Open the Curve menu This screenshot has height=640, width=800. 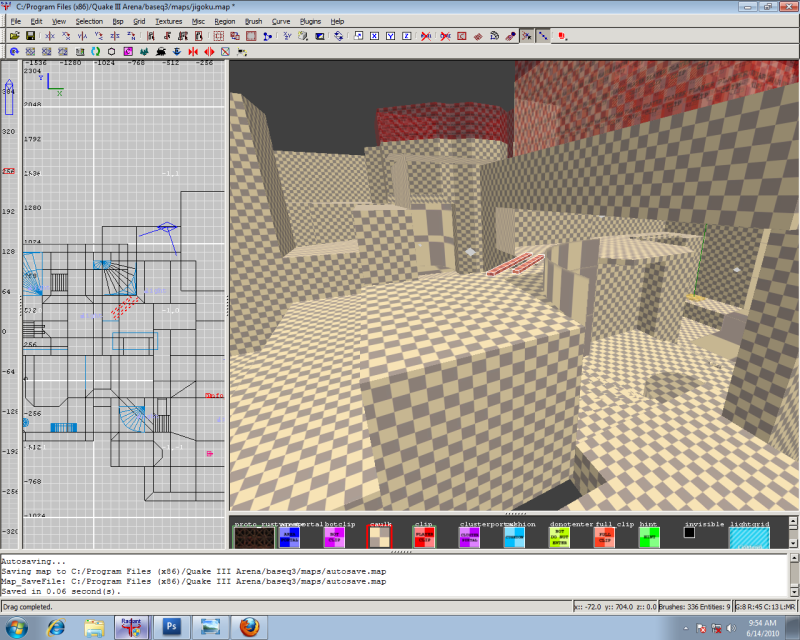pos(281,21)
